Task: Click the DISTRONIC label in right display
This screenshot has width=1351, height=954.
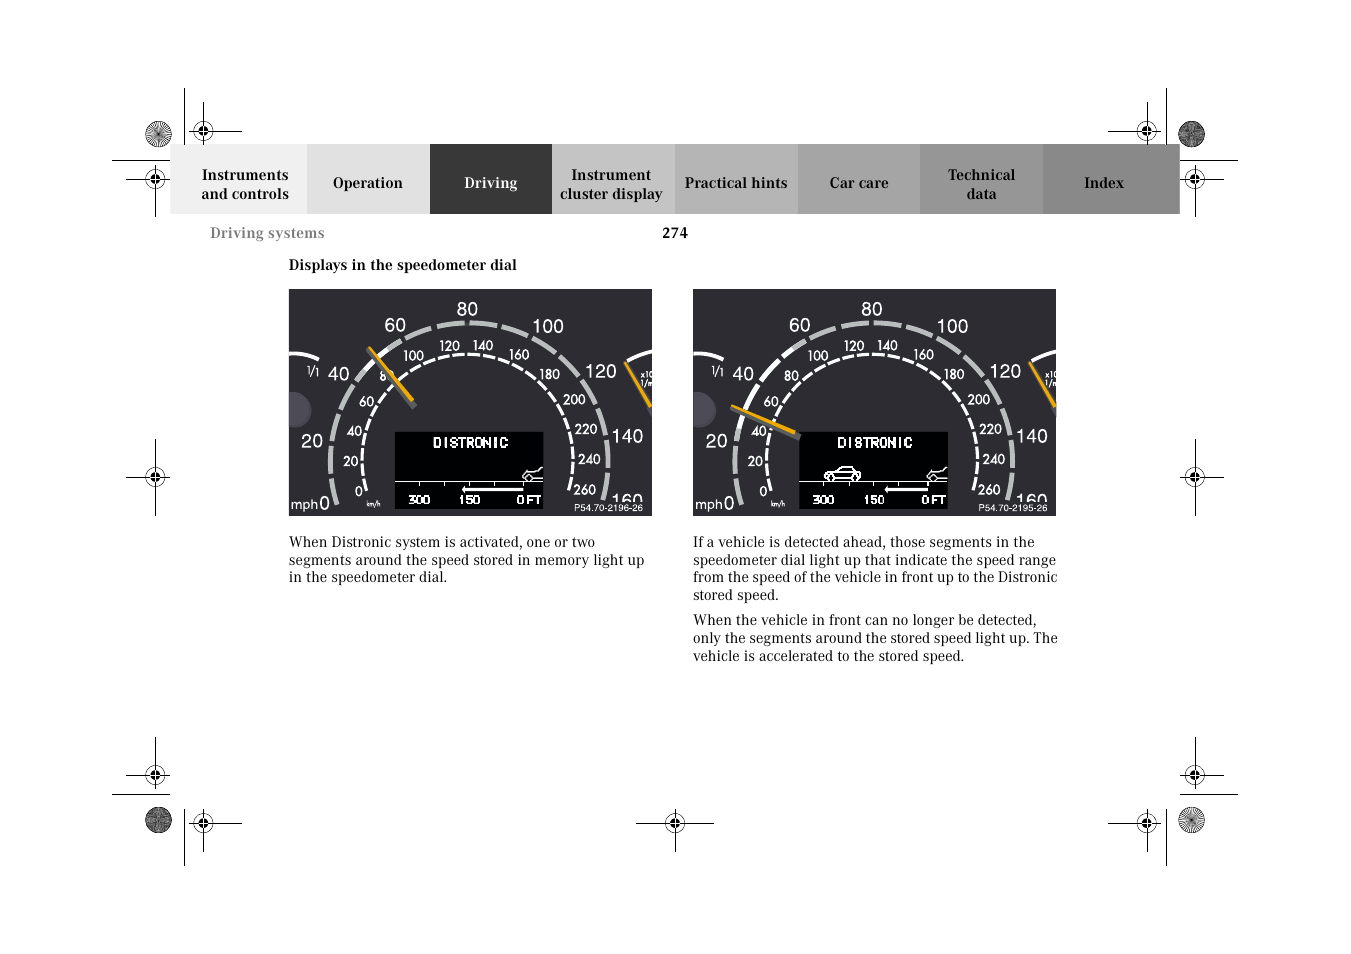Action: [x=875, y=442]
